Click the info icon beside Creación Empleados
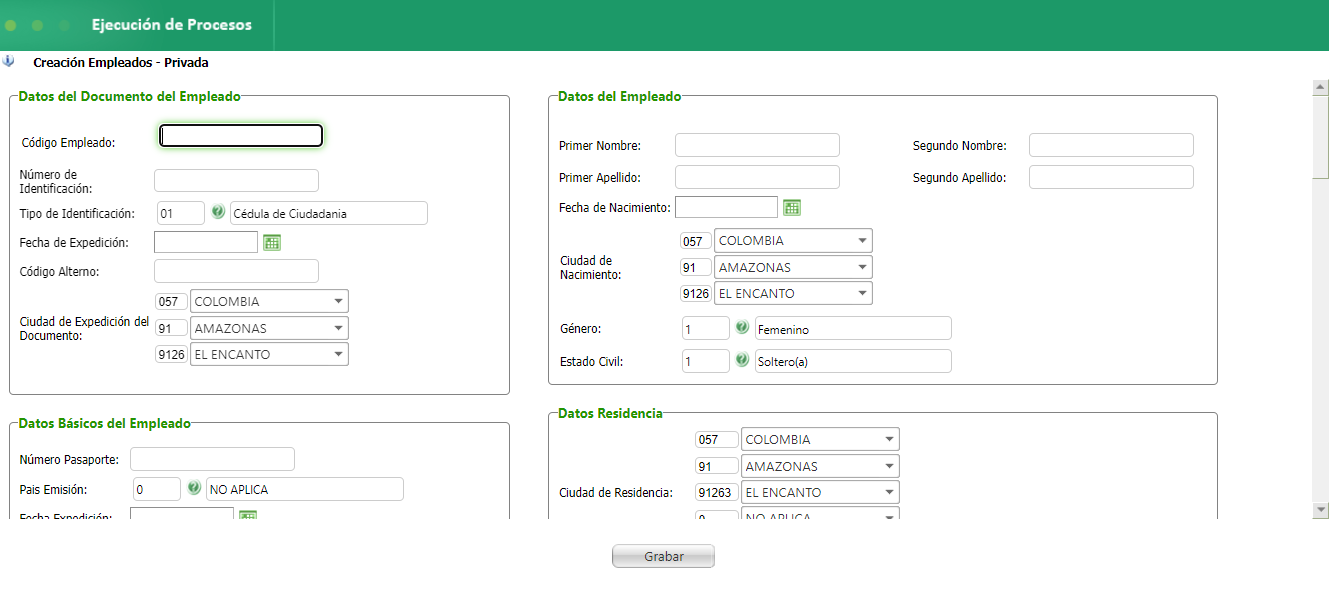Image resolution: width=1329 pixels, height=608 pixels. coord(9,62)
